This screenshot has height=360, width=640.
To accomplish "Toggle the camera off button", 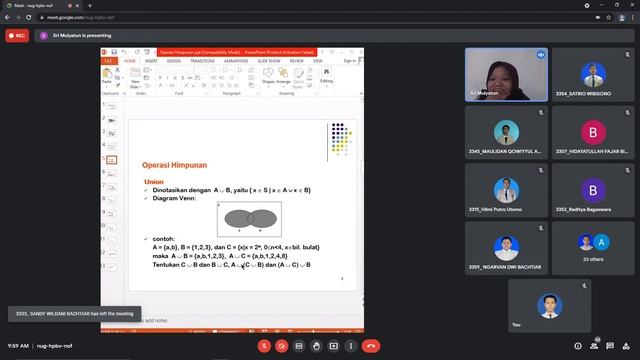I will (281, 346).
